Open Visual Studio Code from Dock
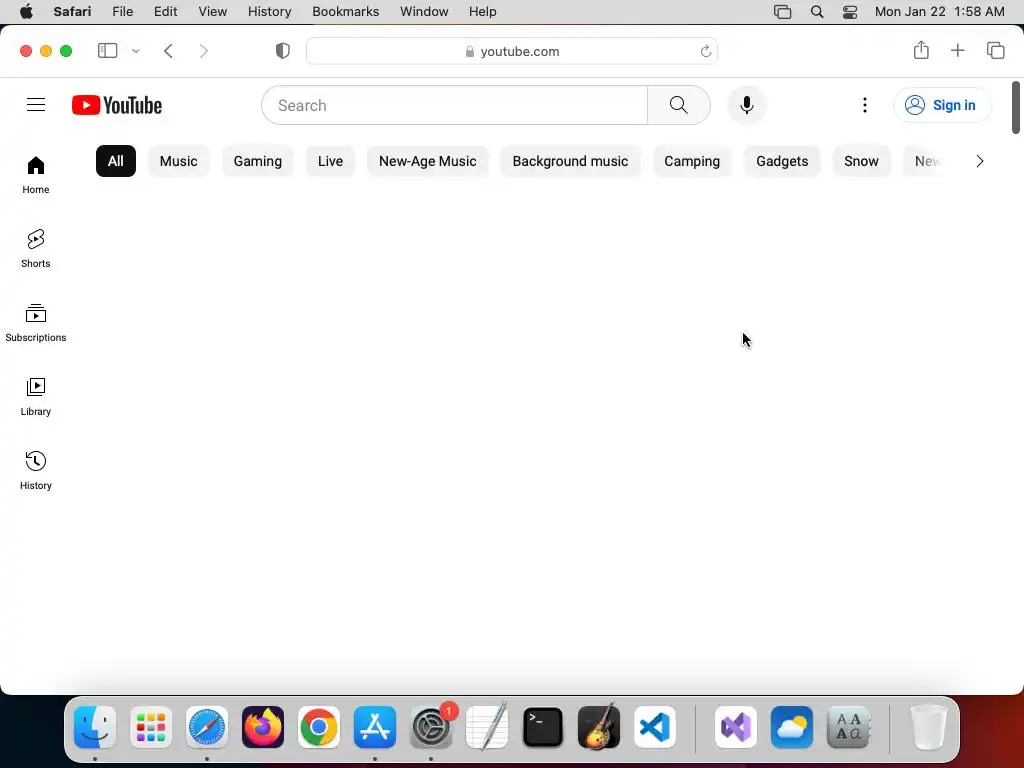This screenshot has width=1024, height=768. tap(655, 727)
